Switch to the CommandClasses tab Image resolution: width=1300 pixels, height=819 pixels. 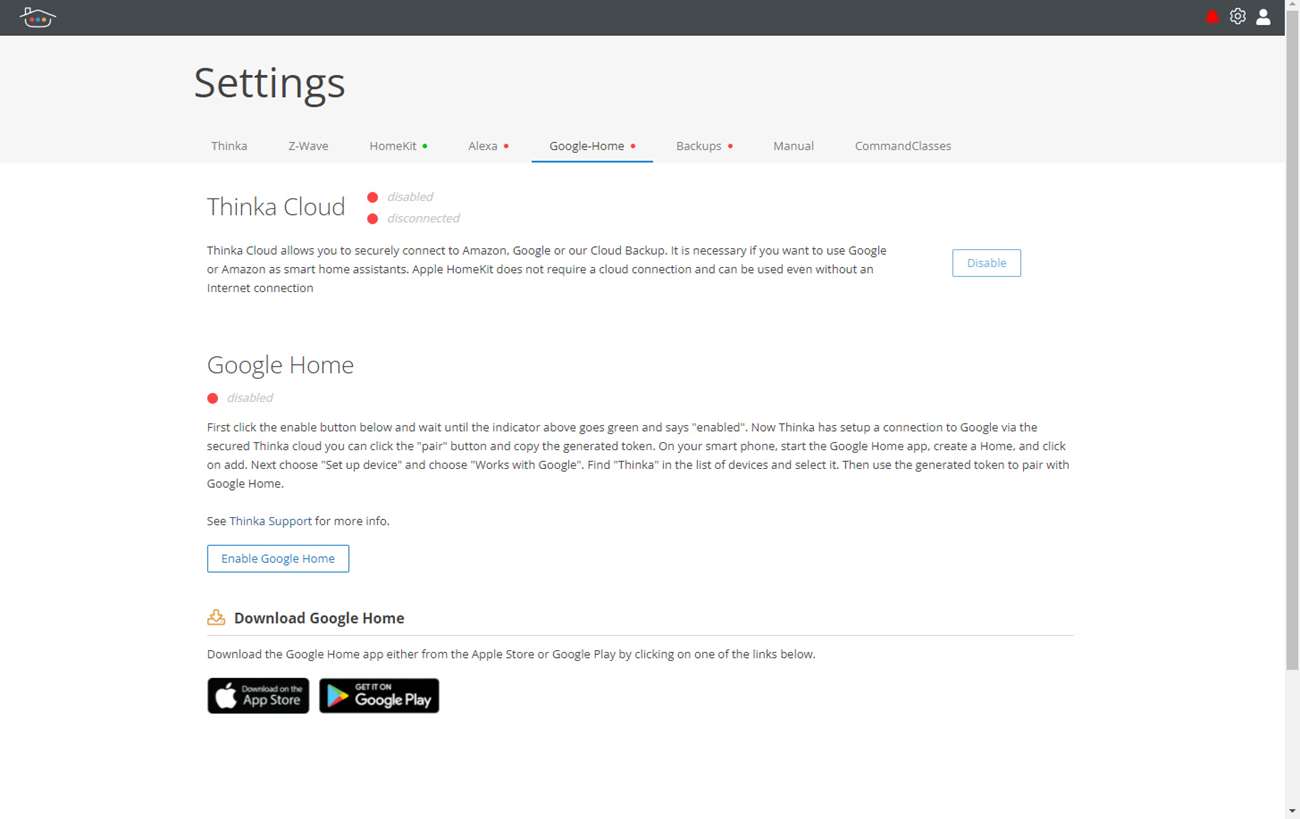(x=903, y=146)
